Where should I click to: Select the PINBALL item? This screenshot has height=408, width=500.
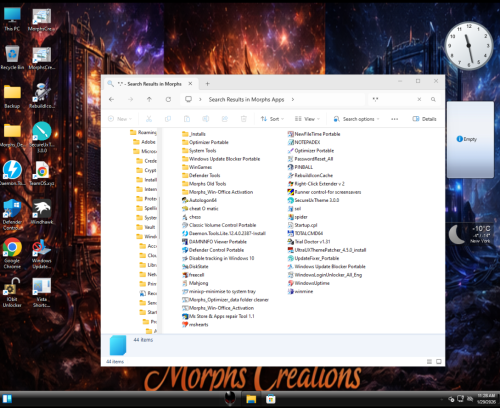click(x=300, y=167)
